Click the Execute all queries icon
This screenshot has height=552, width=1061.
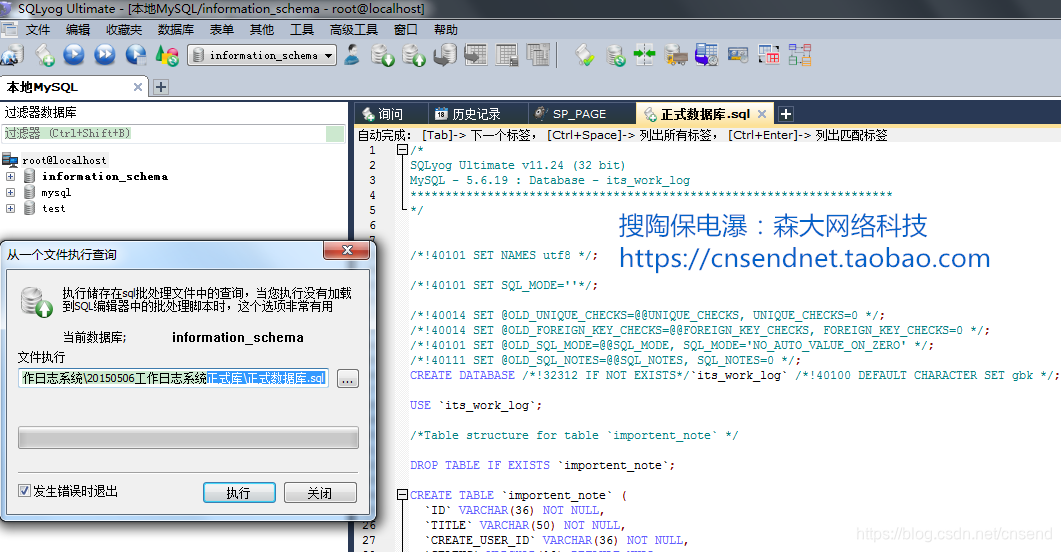pos(105,55)
